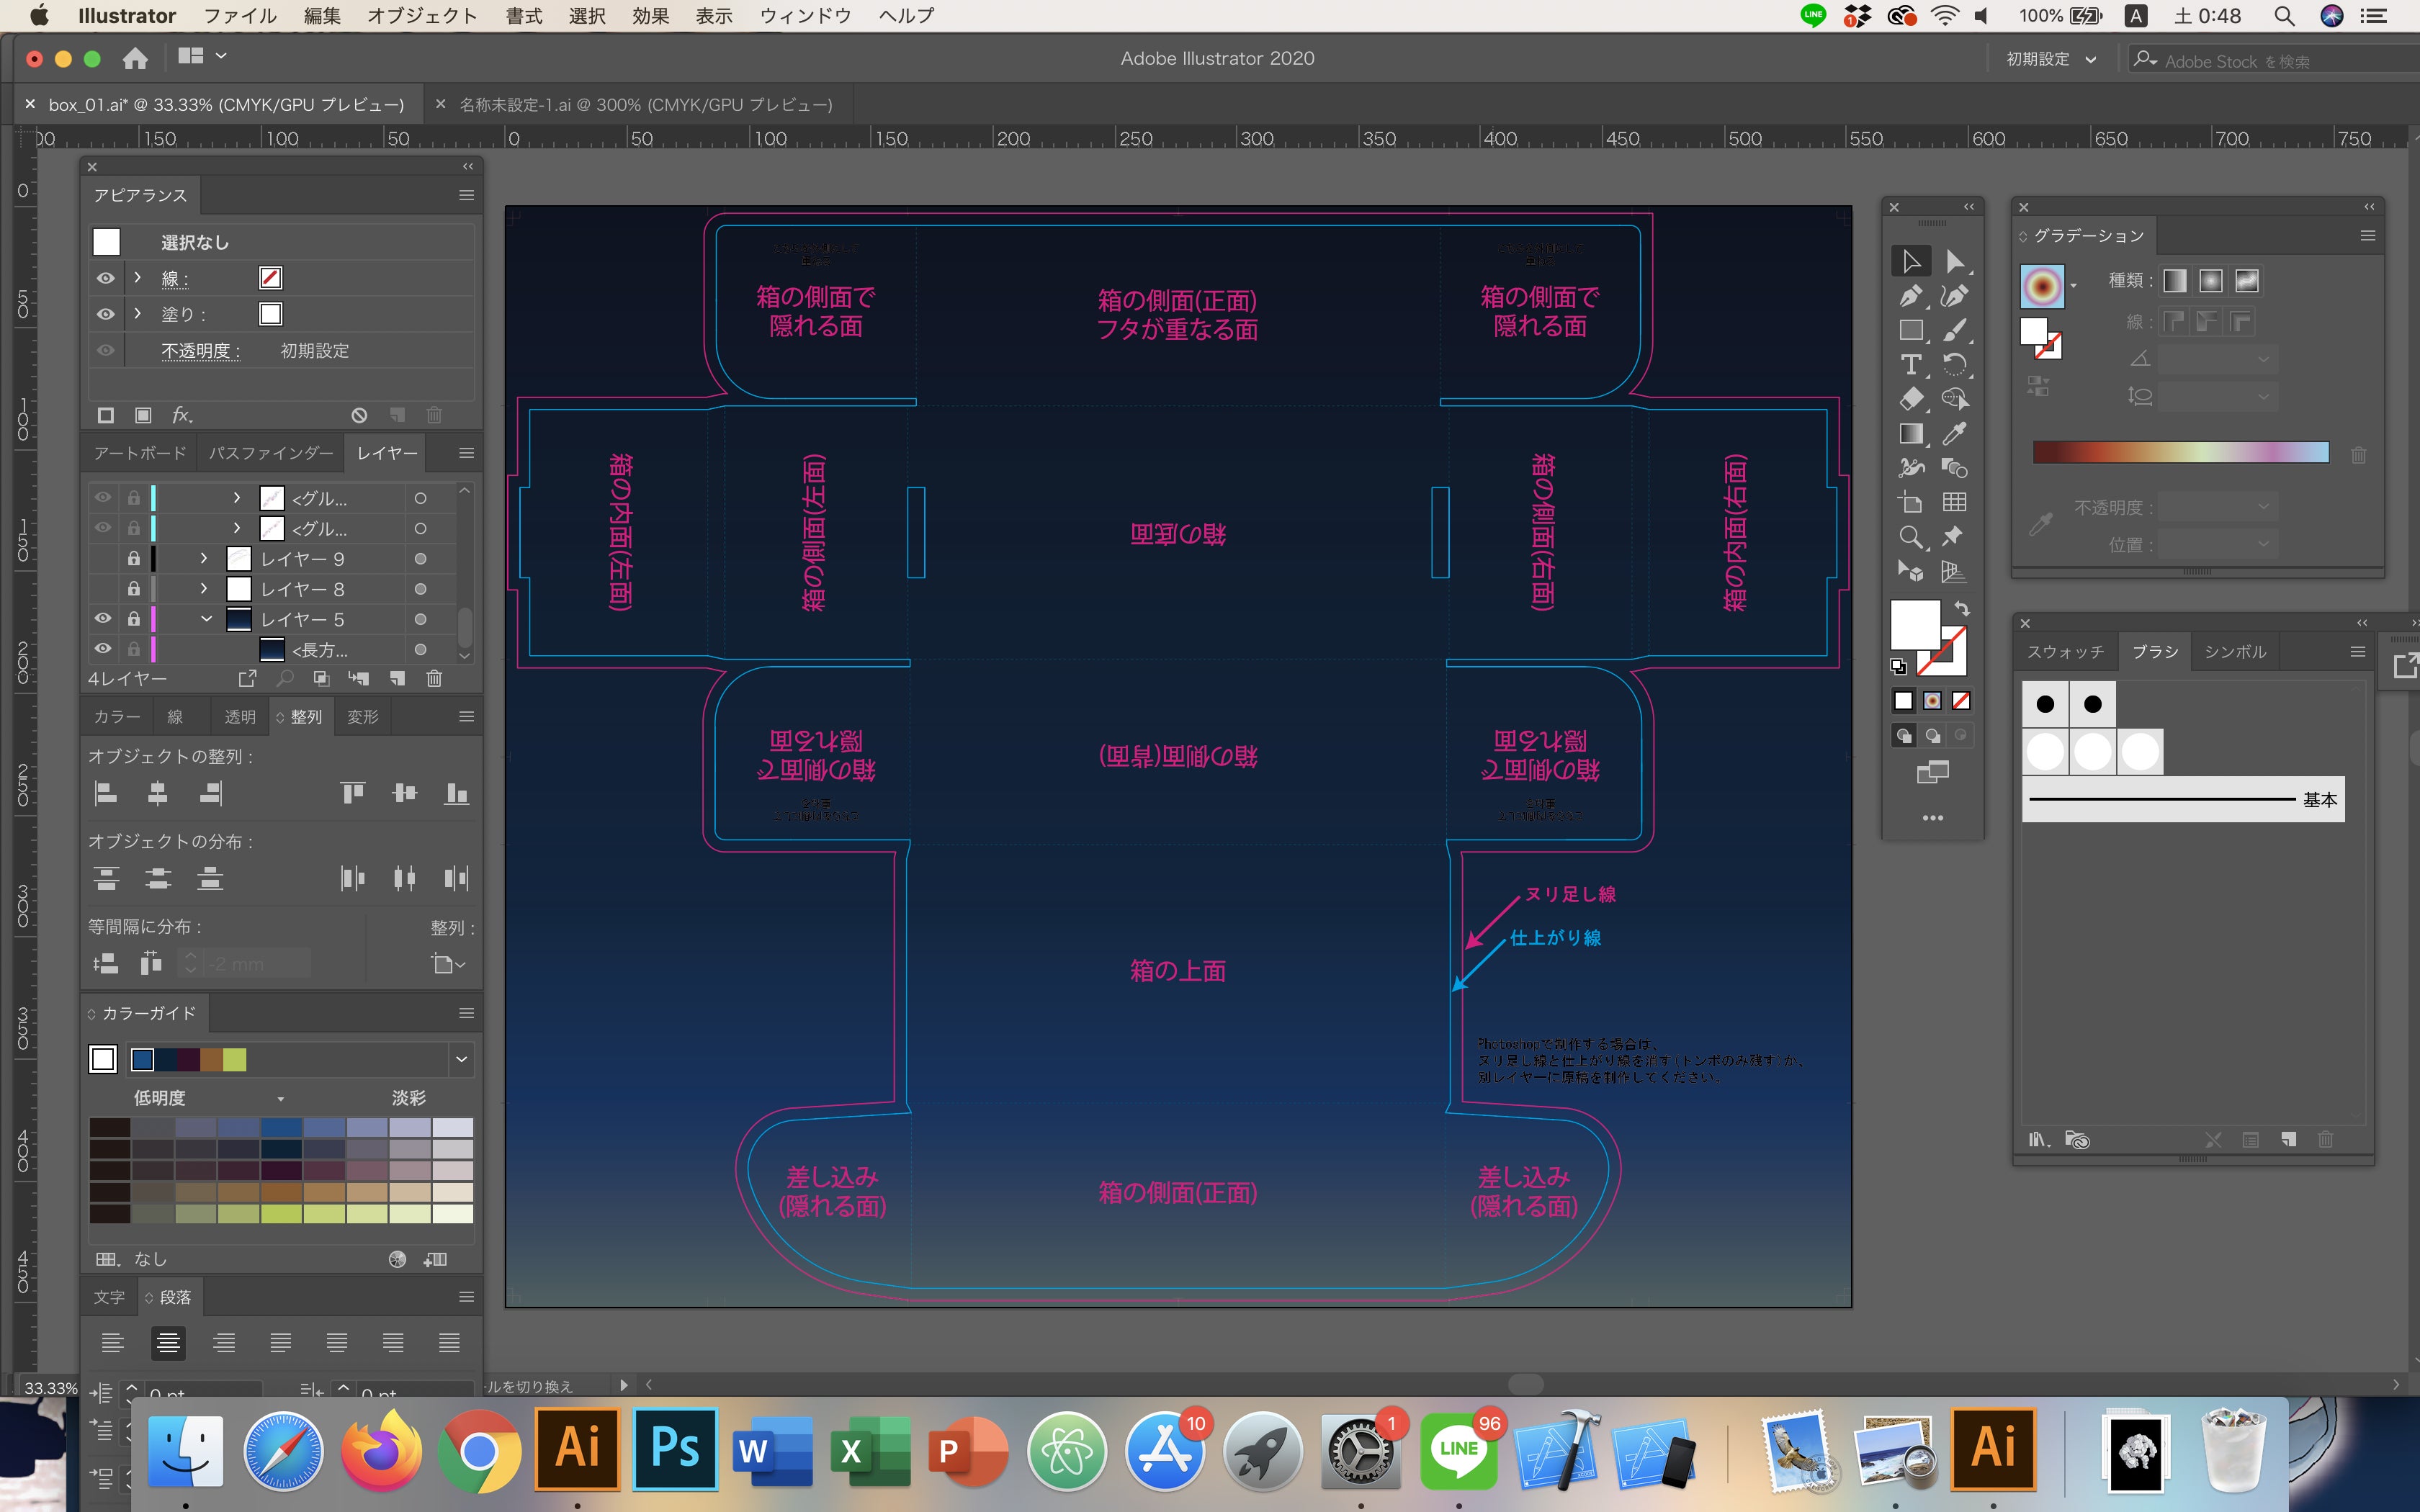The width and height of the screenshot is (2420, 1512).
Task: Click the delete layer trash icon
Action: [x=434, y=679]
